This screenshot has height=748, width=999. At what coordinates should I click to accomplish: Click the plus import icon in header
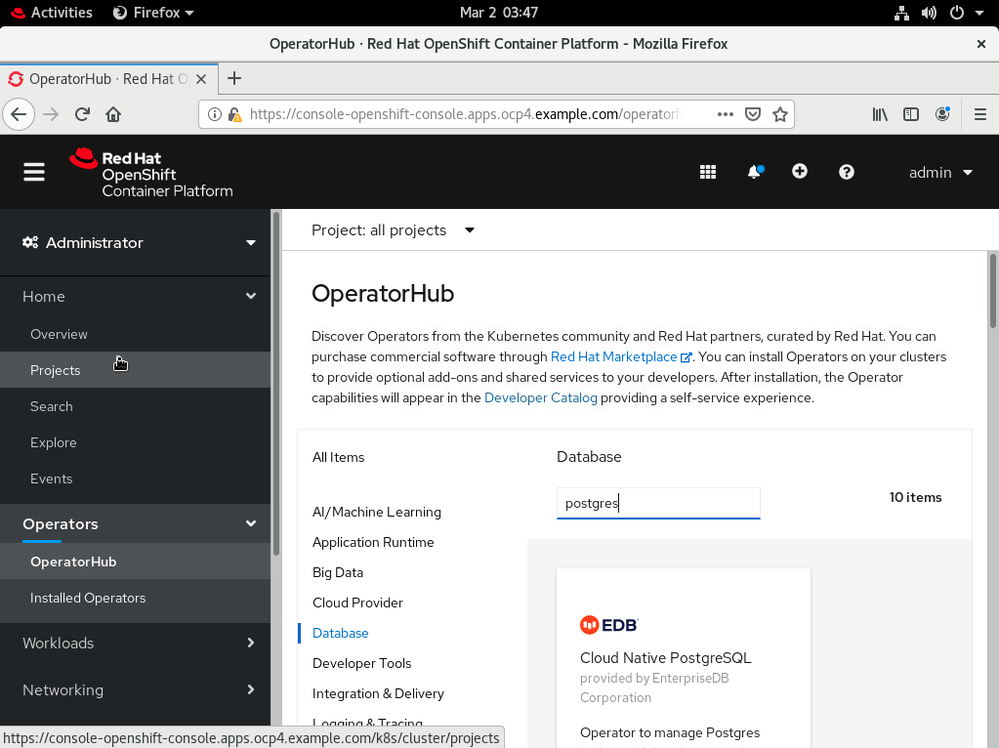tap(800, 172)
